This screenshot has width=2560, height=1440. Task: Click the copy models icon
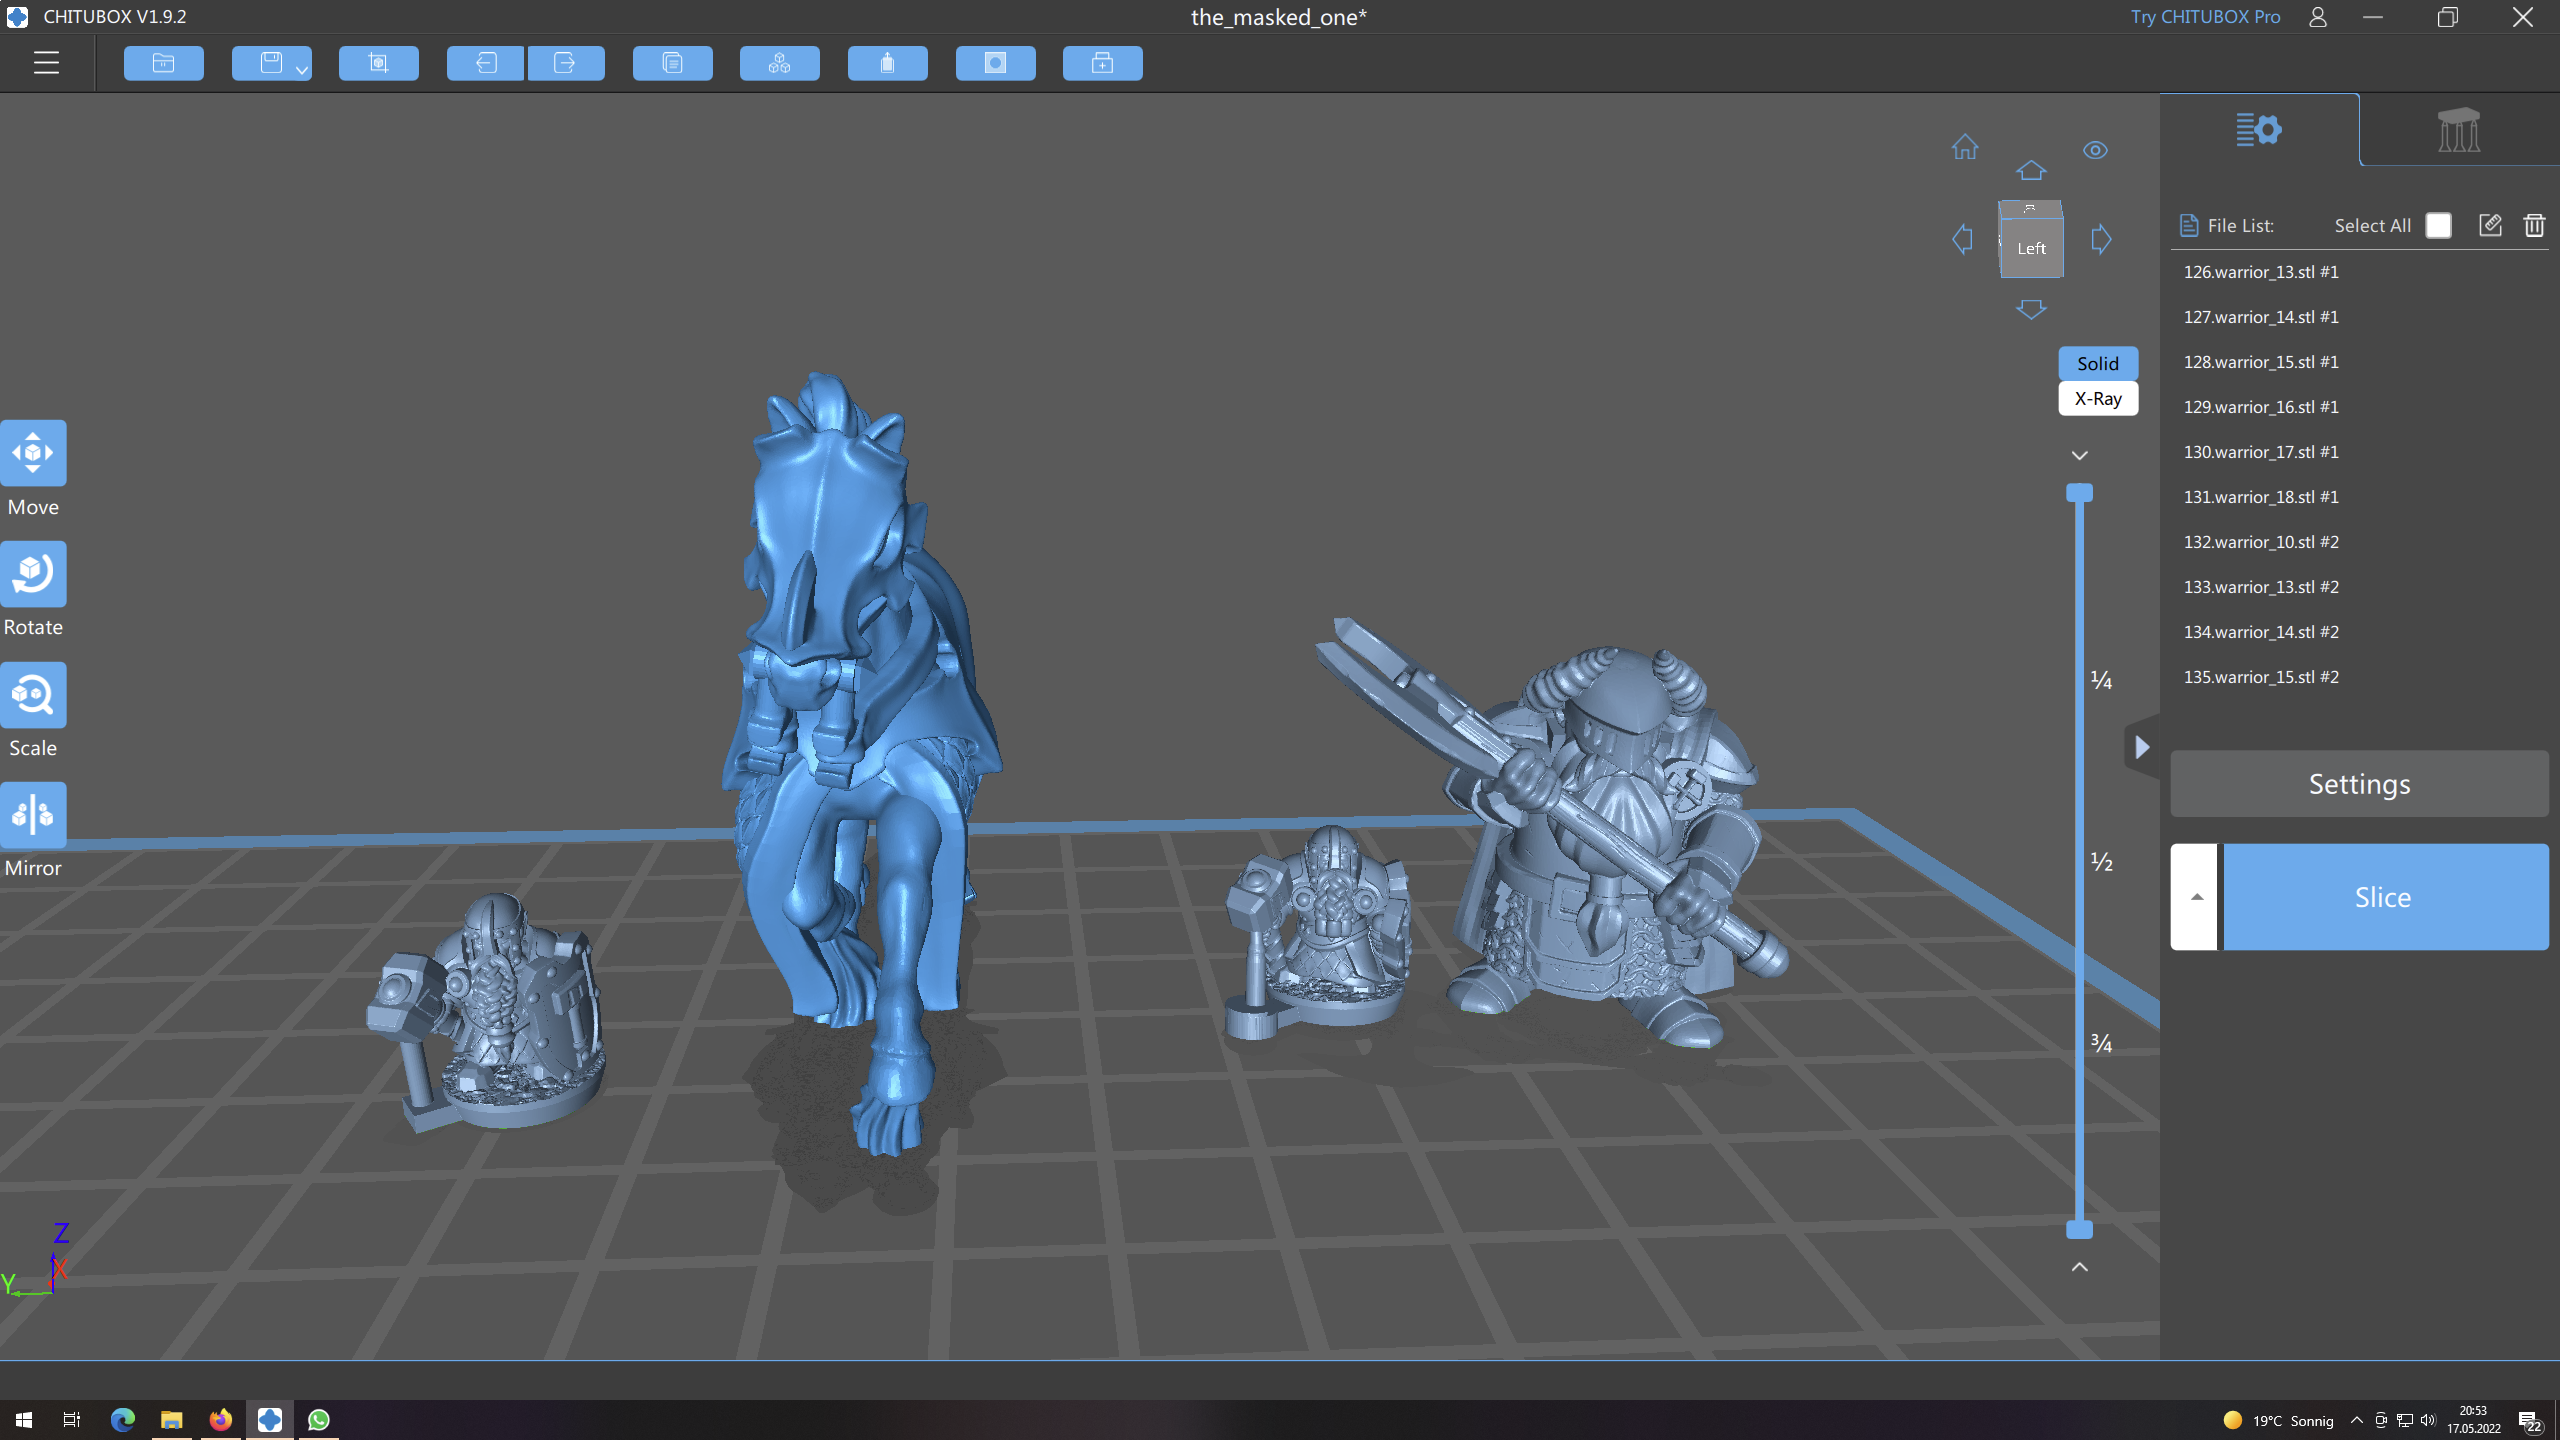pyautogui.click(x=672, y=63)
